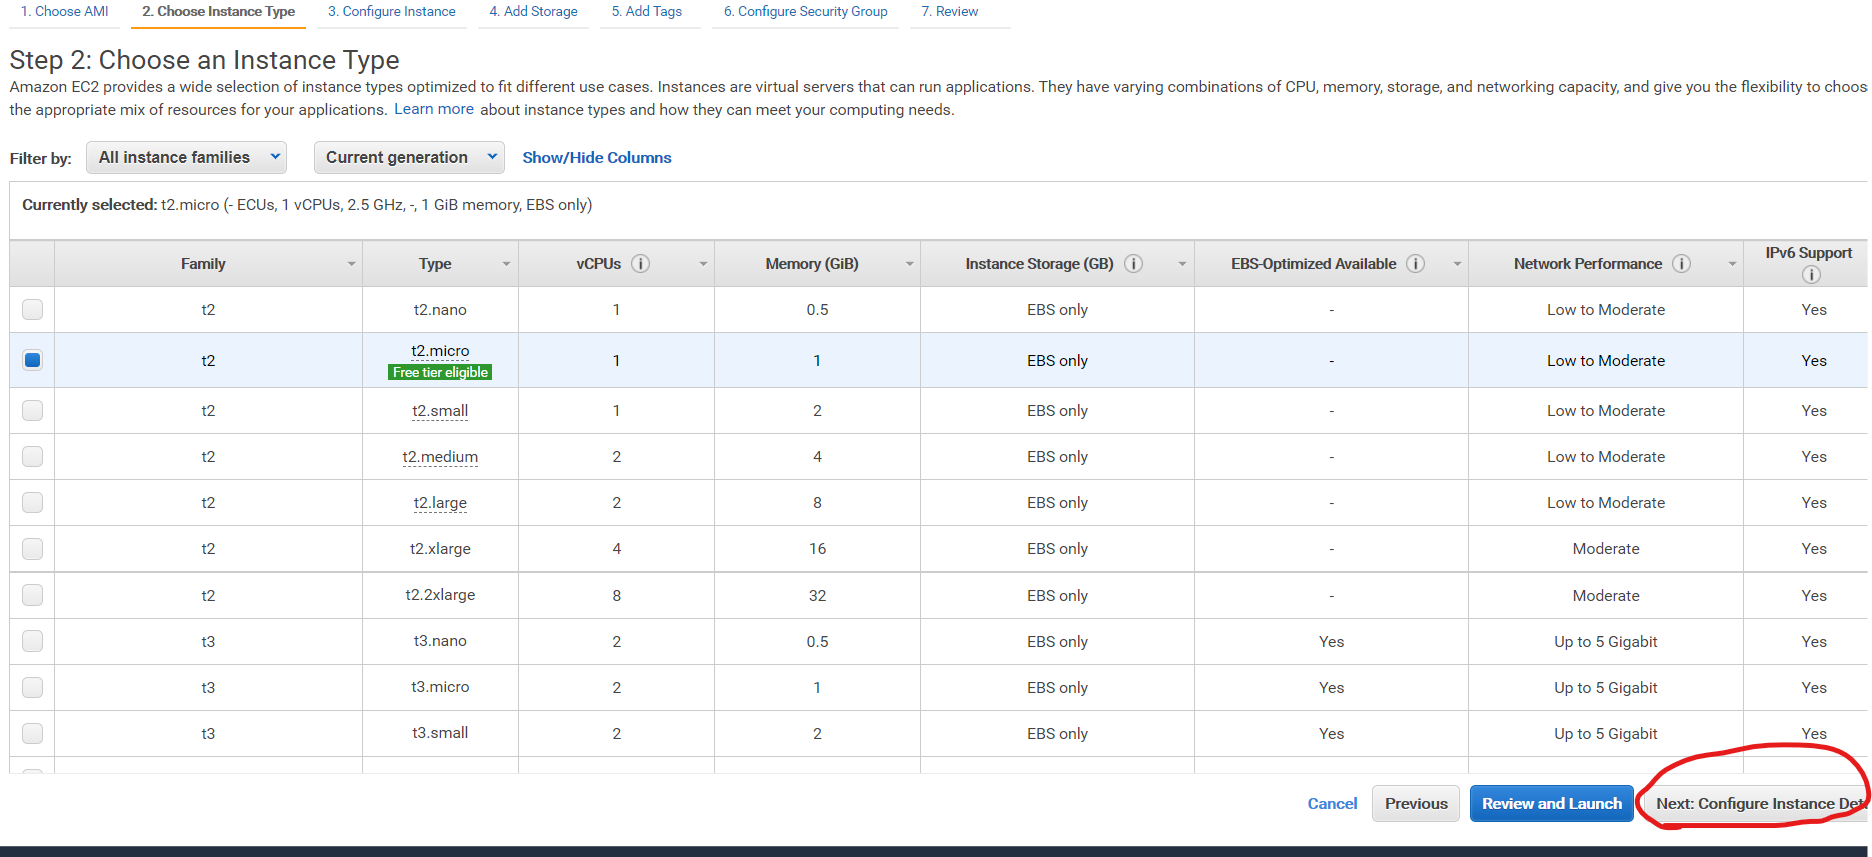Viewport: 1872px width, 857px height.
Task: Switch to the Configure Instance tab
Action: (392, 12)
